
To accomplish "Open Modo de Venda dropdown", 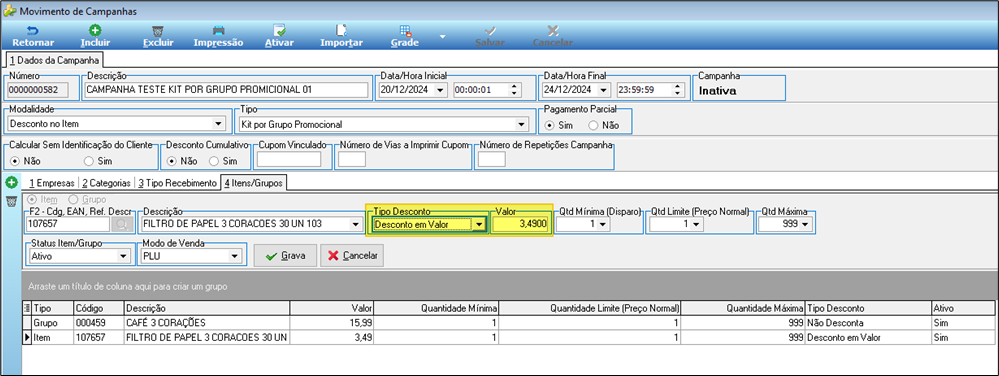I will coord(236,256).
